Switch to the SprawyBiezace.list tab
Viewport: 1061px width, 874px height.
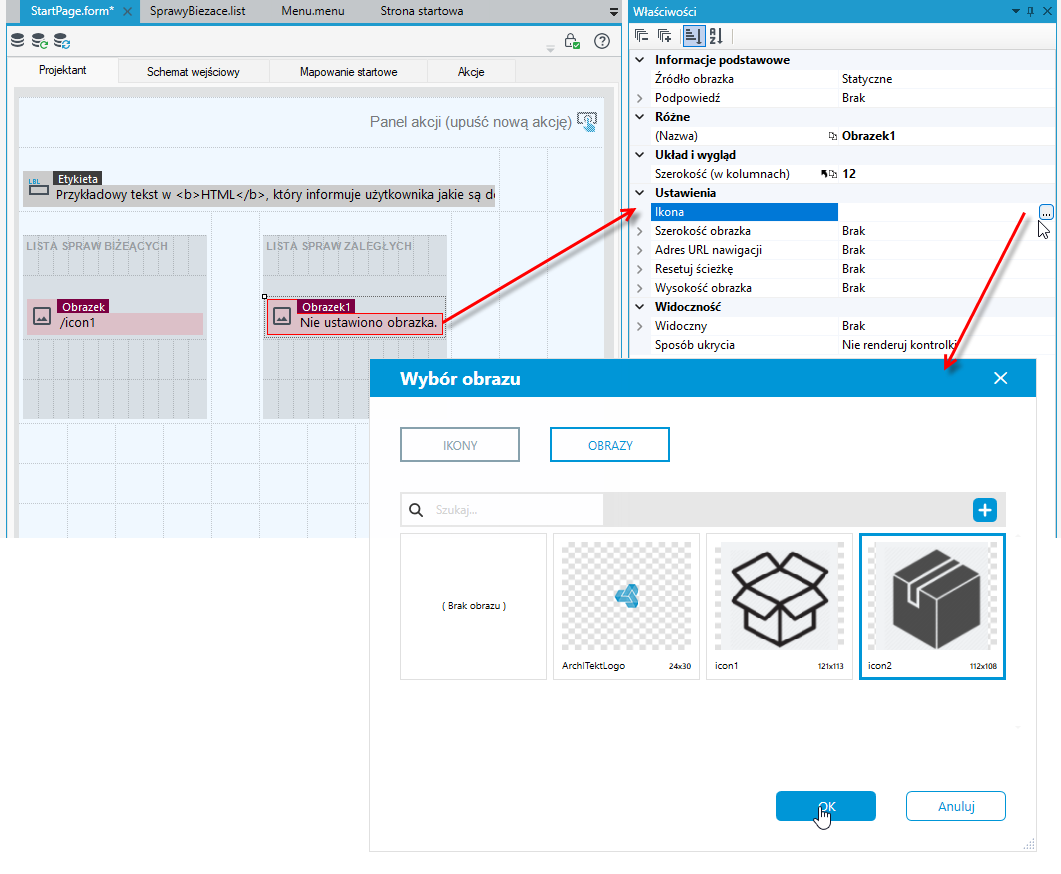tap(198, 12)
